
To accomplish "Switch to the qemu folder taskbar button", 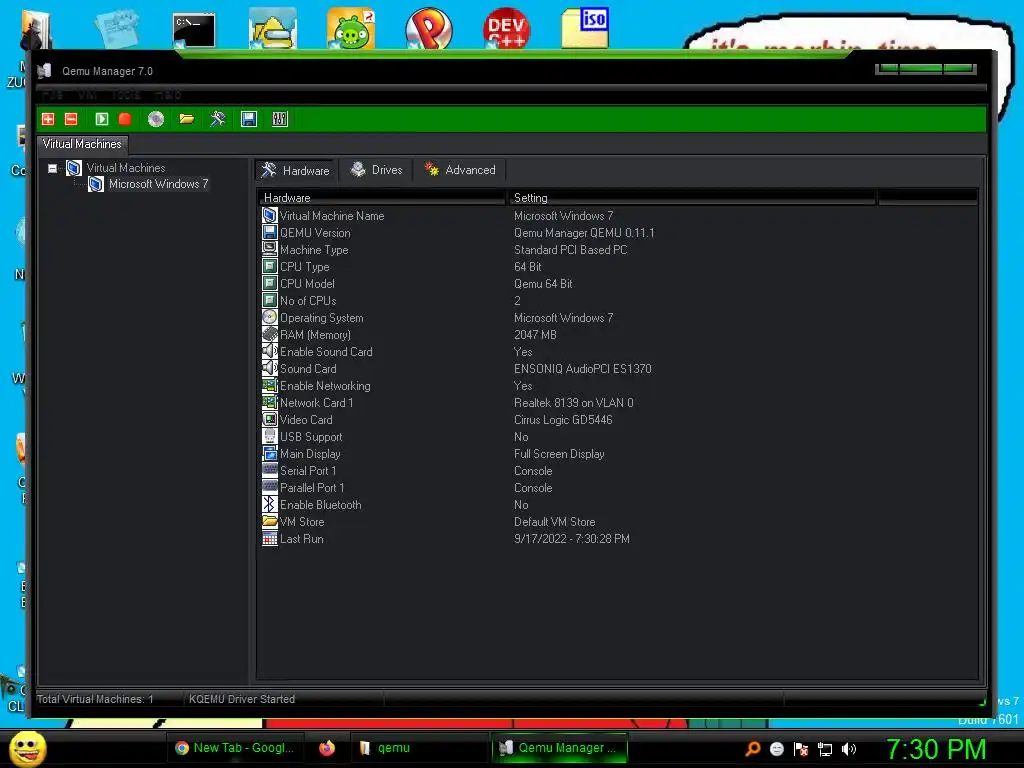I will pyautogui.click(x=418, y=748).
